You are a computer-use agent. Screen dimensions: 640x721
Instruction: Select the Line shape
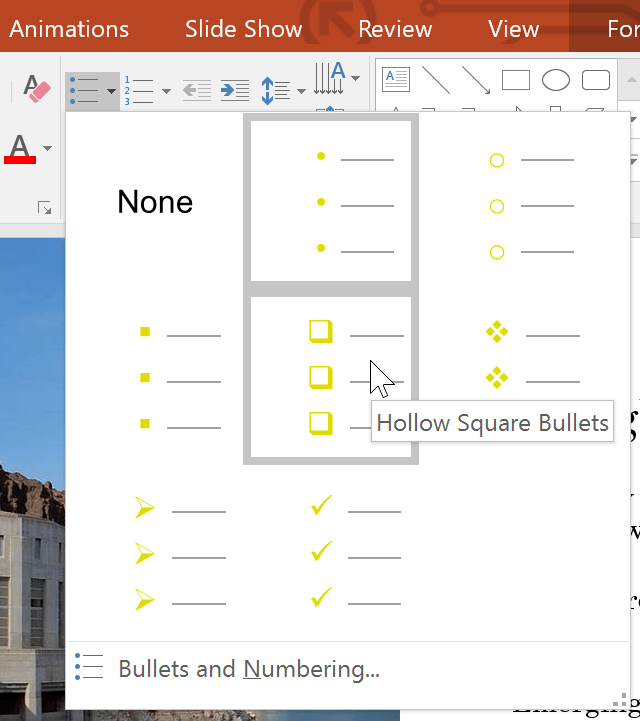pos(436,80)
